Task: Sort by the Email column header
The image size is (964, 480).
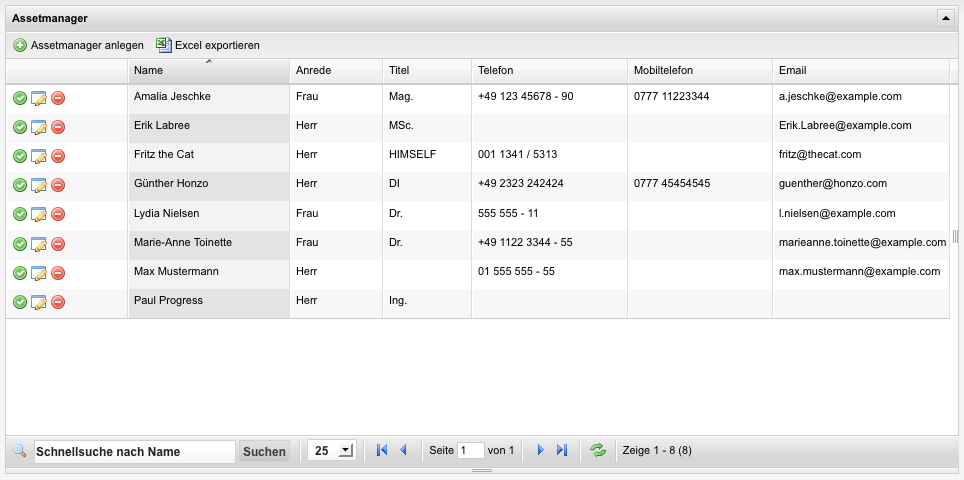Action: [861, 71]
